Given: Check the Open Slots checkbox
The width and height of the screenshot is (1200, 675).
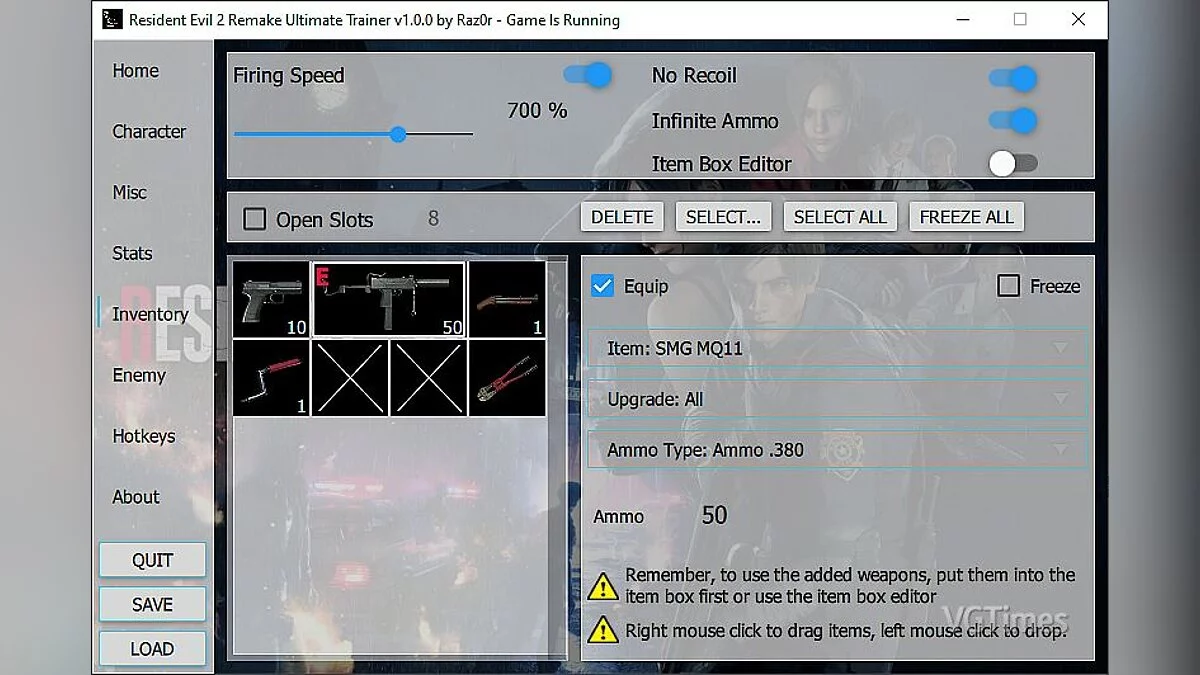Looking at the screenshot, I should coord(255,219).
